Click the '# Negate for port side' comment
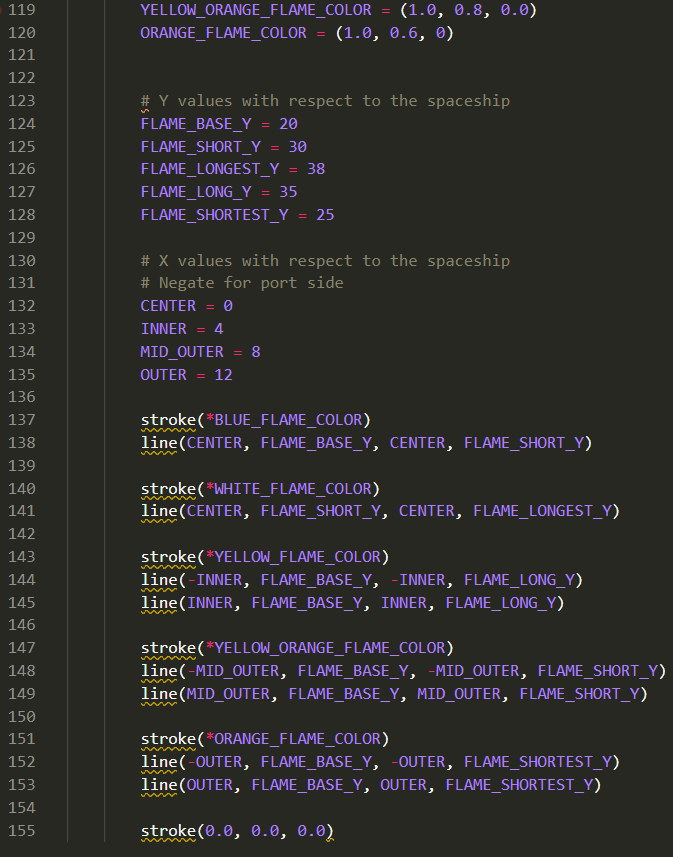This screenshot has height=857, width=673. (242, 283)
